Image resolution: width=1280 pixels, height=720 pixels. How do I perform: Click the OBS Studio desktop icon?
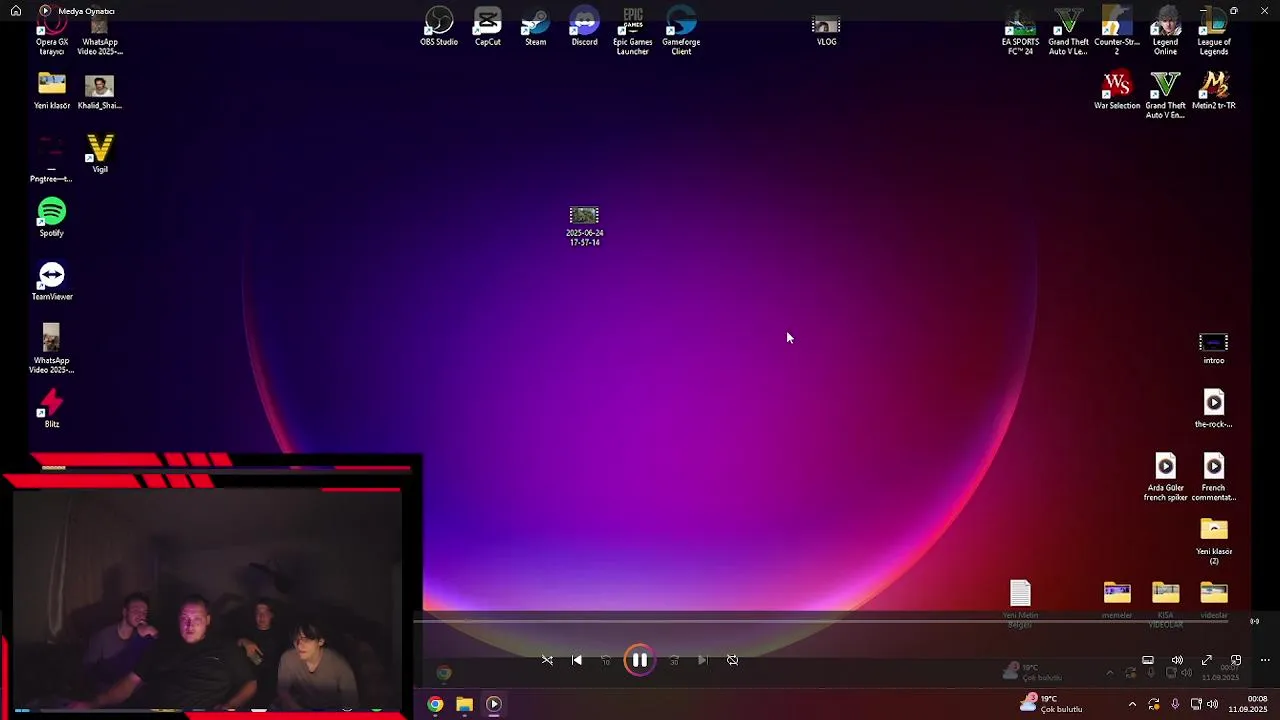point(439,27)
